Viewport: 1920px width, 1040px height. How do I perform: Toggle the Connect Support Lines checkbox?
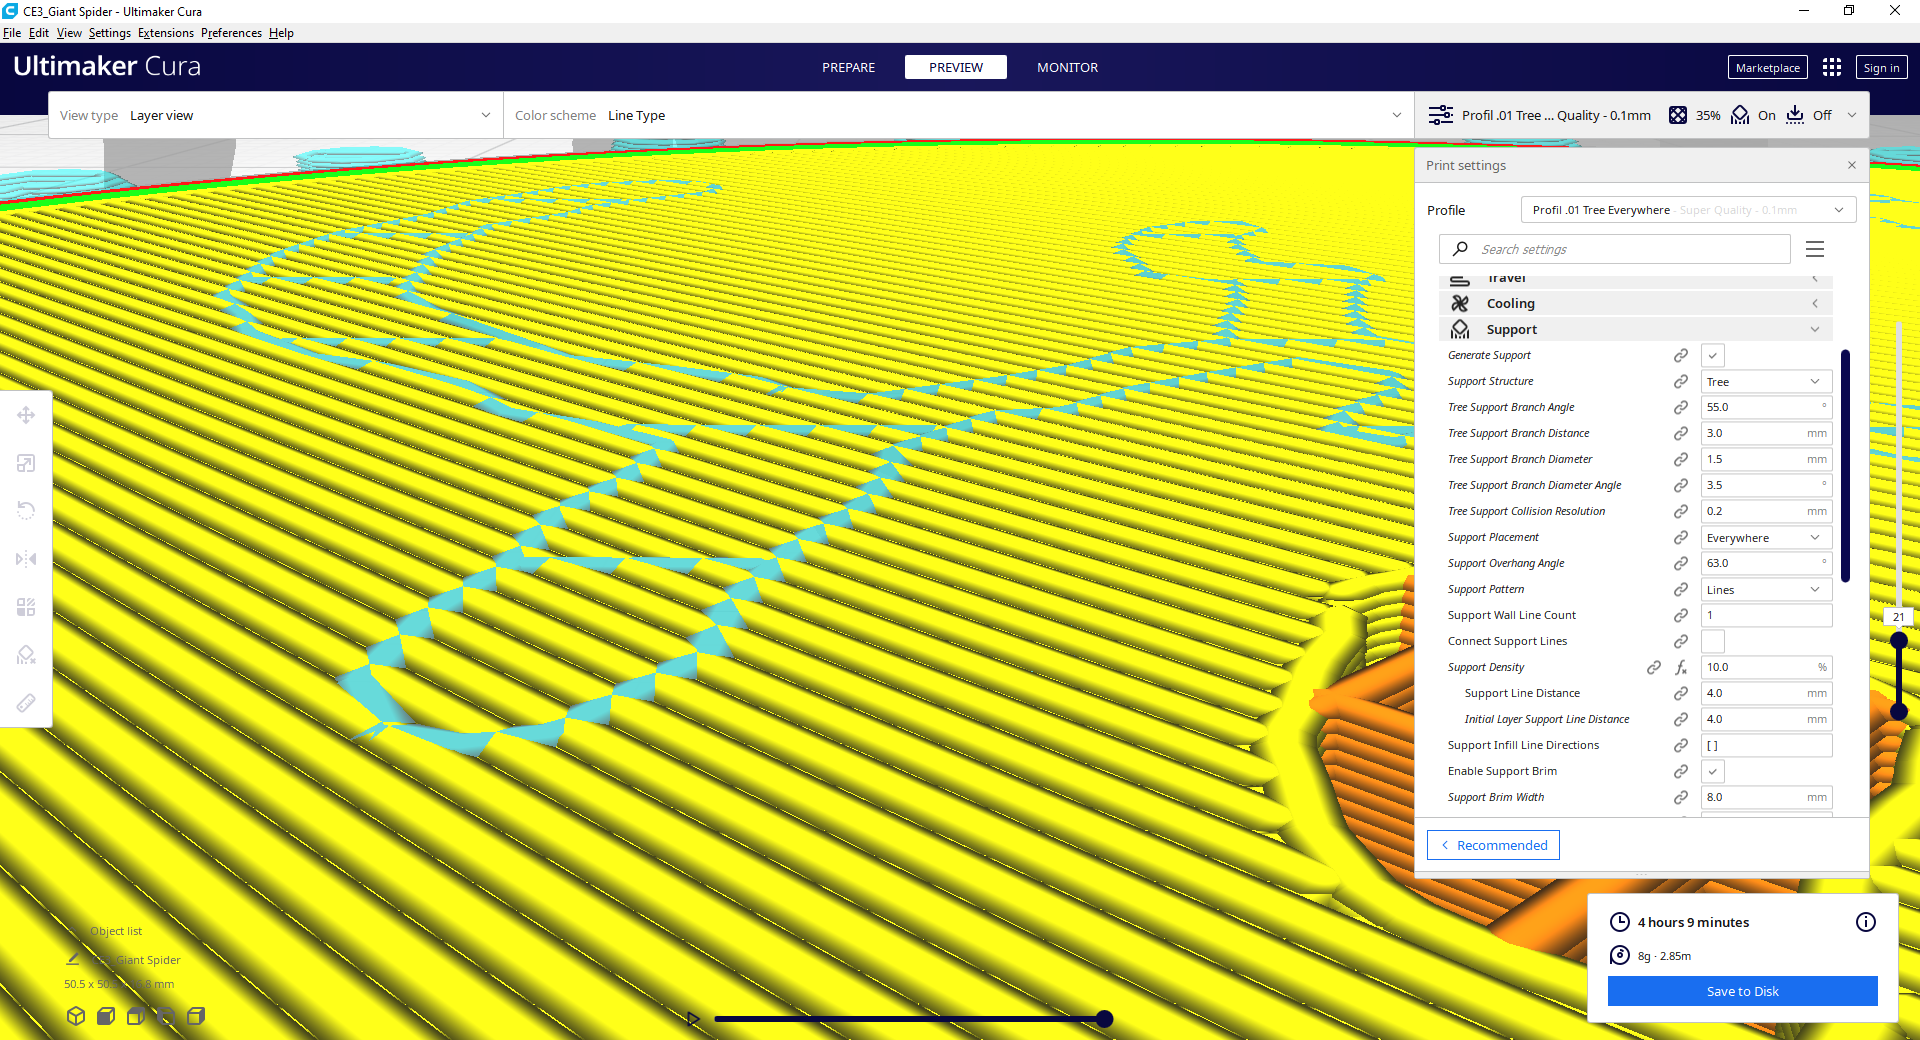pos(1713,642)
